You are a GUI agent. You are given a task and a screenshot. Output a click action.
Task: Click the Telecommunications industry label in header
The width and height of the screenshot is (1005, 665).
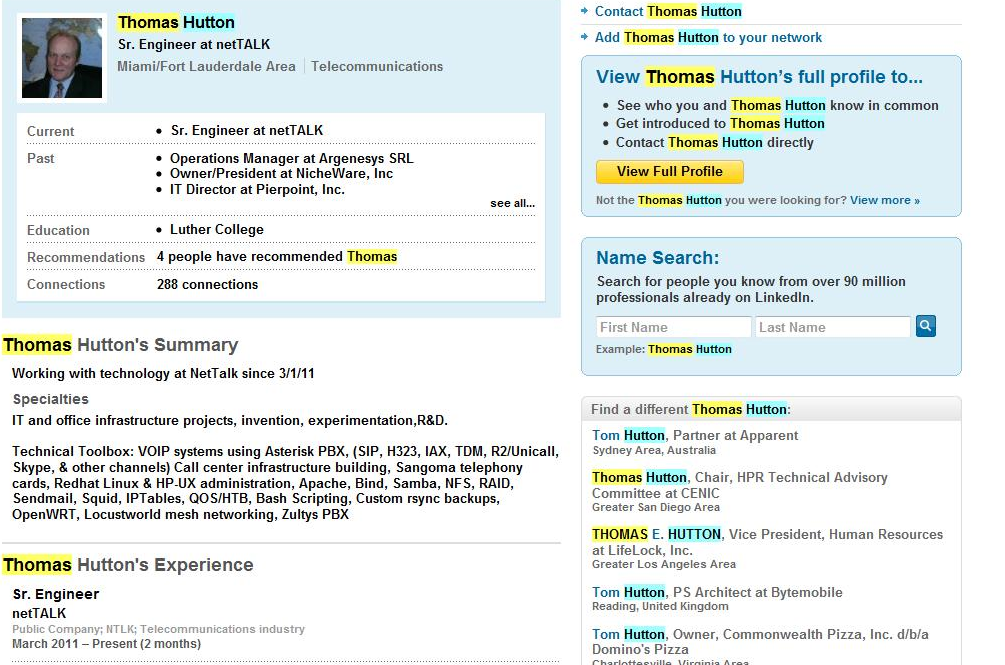pyautogui.click(x=377, y=67)
